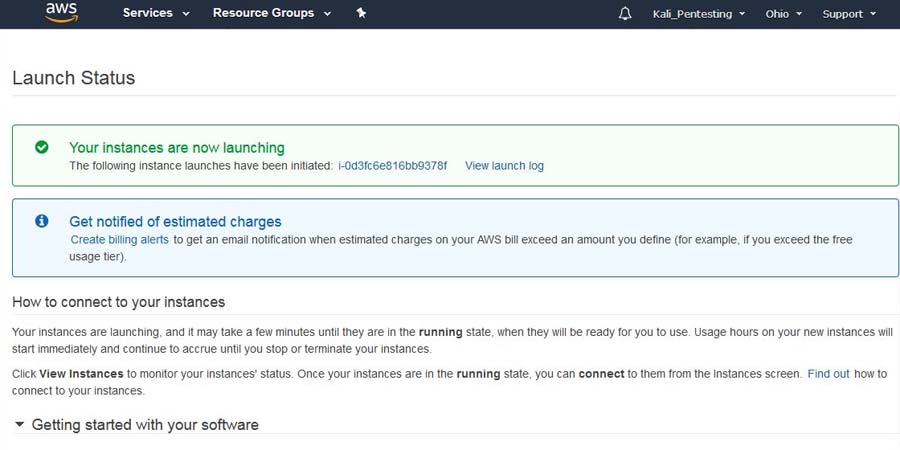The width and height of the screenshot is (900, 450).
Task: Click 'How to connect to your instances' heading
Action: click(118, 301)
